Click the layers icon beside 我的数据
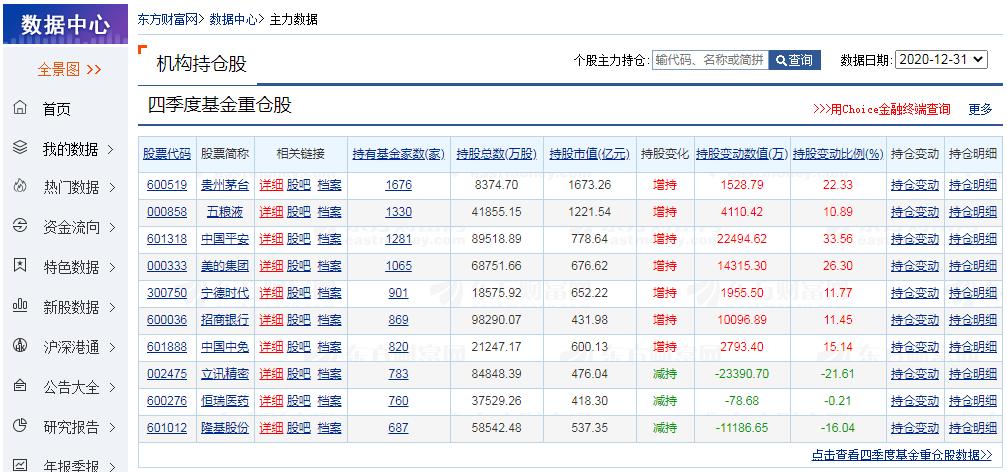This screenshot has height=472, width=1007. (20, 147)
